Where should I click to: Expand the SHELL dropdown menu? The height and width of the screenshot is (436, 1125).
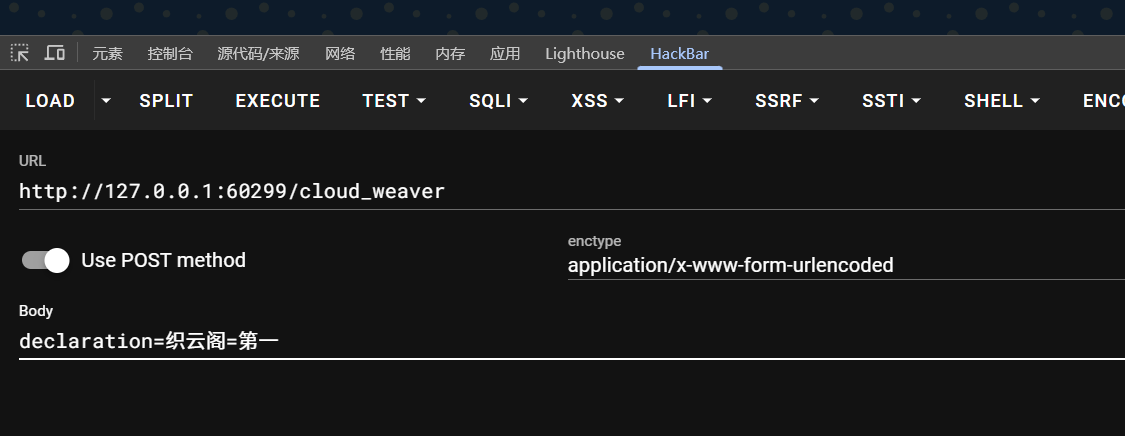tap(1001, 101)
